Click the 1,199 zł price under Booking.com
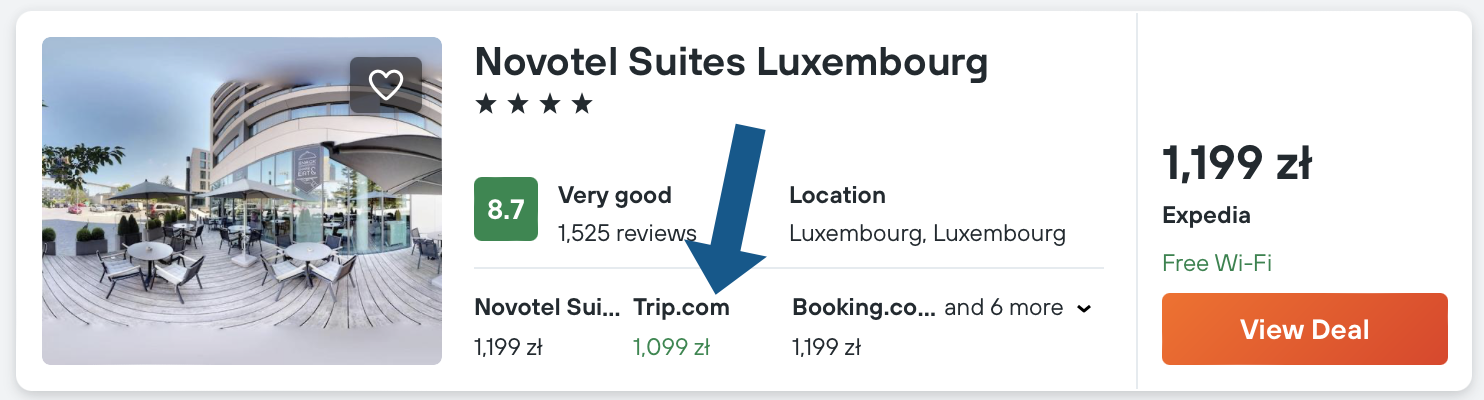 (x=826, y=348)
